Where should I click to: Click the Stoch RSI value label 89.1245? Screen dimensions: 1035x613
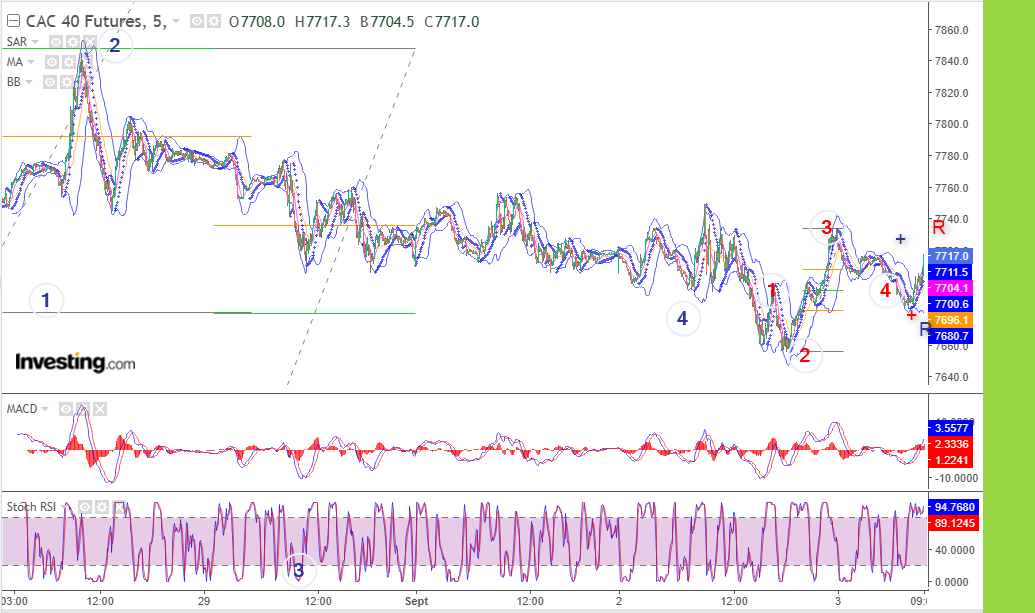coord(954,523)
